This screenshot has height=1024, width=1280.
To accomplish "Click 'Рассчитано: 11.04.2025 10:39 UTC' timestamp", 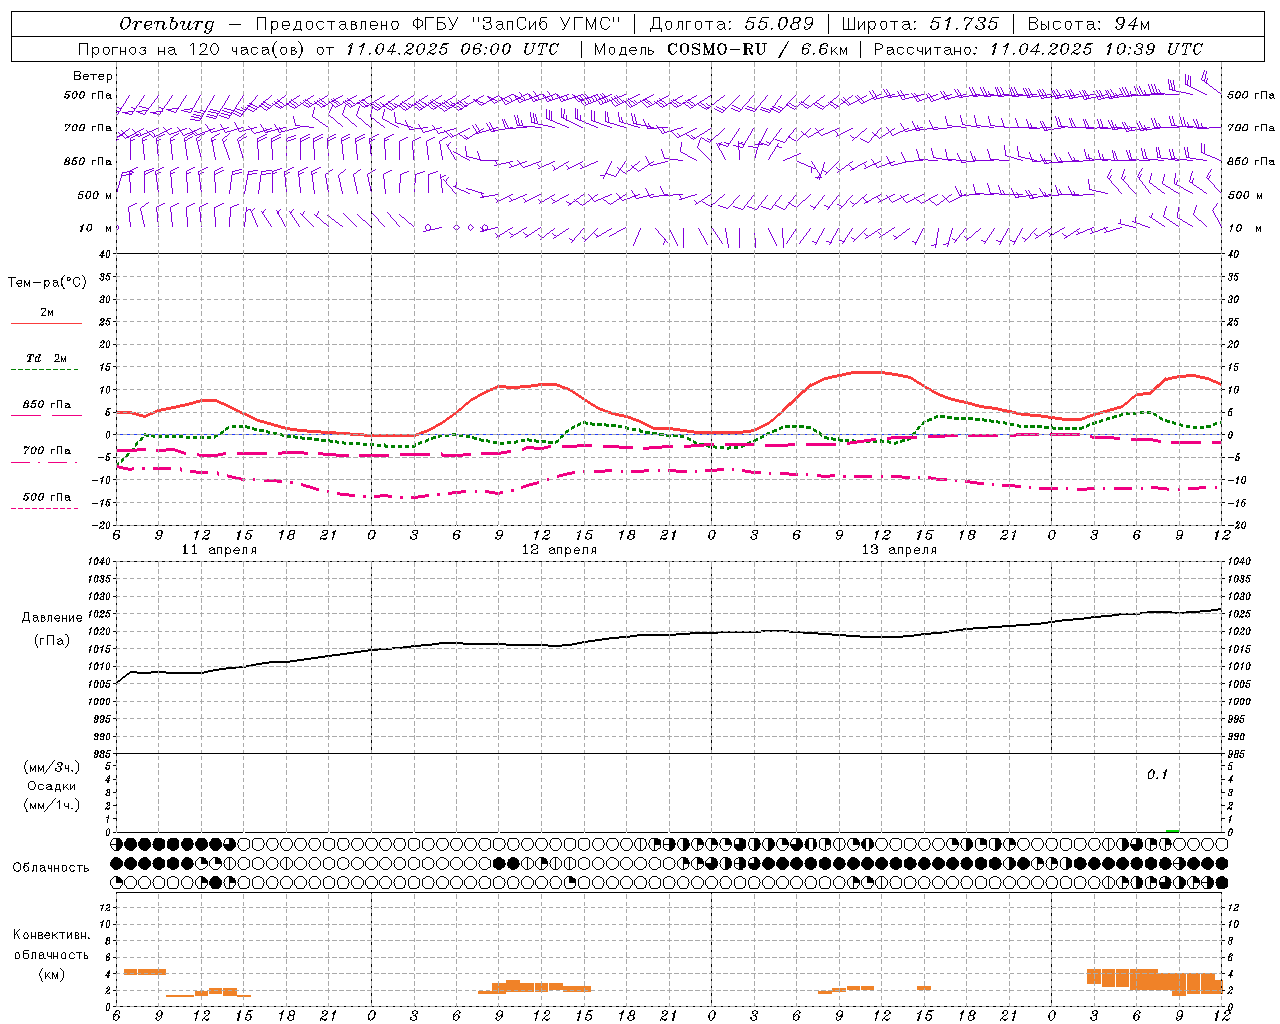I will pos(1038,49).
